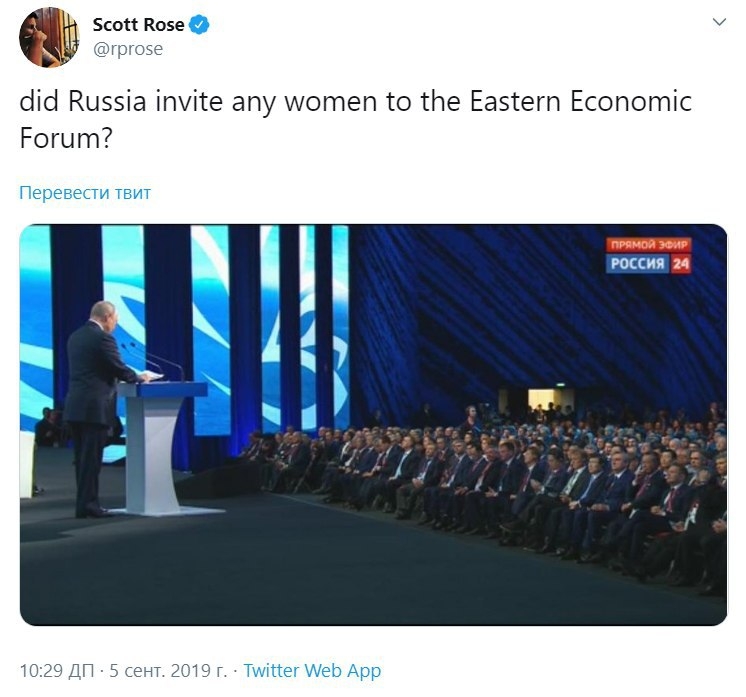The width and height of the screenshot is (746, 697).
Task: Click the number 24 in channel logo
Action: click(680, 264)
